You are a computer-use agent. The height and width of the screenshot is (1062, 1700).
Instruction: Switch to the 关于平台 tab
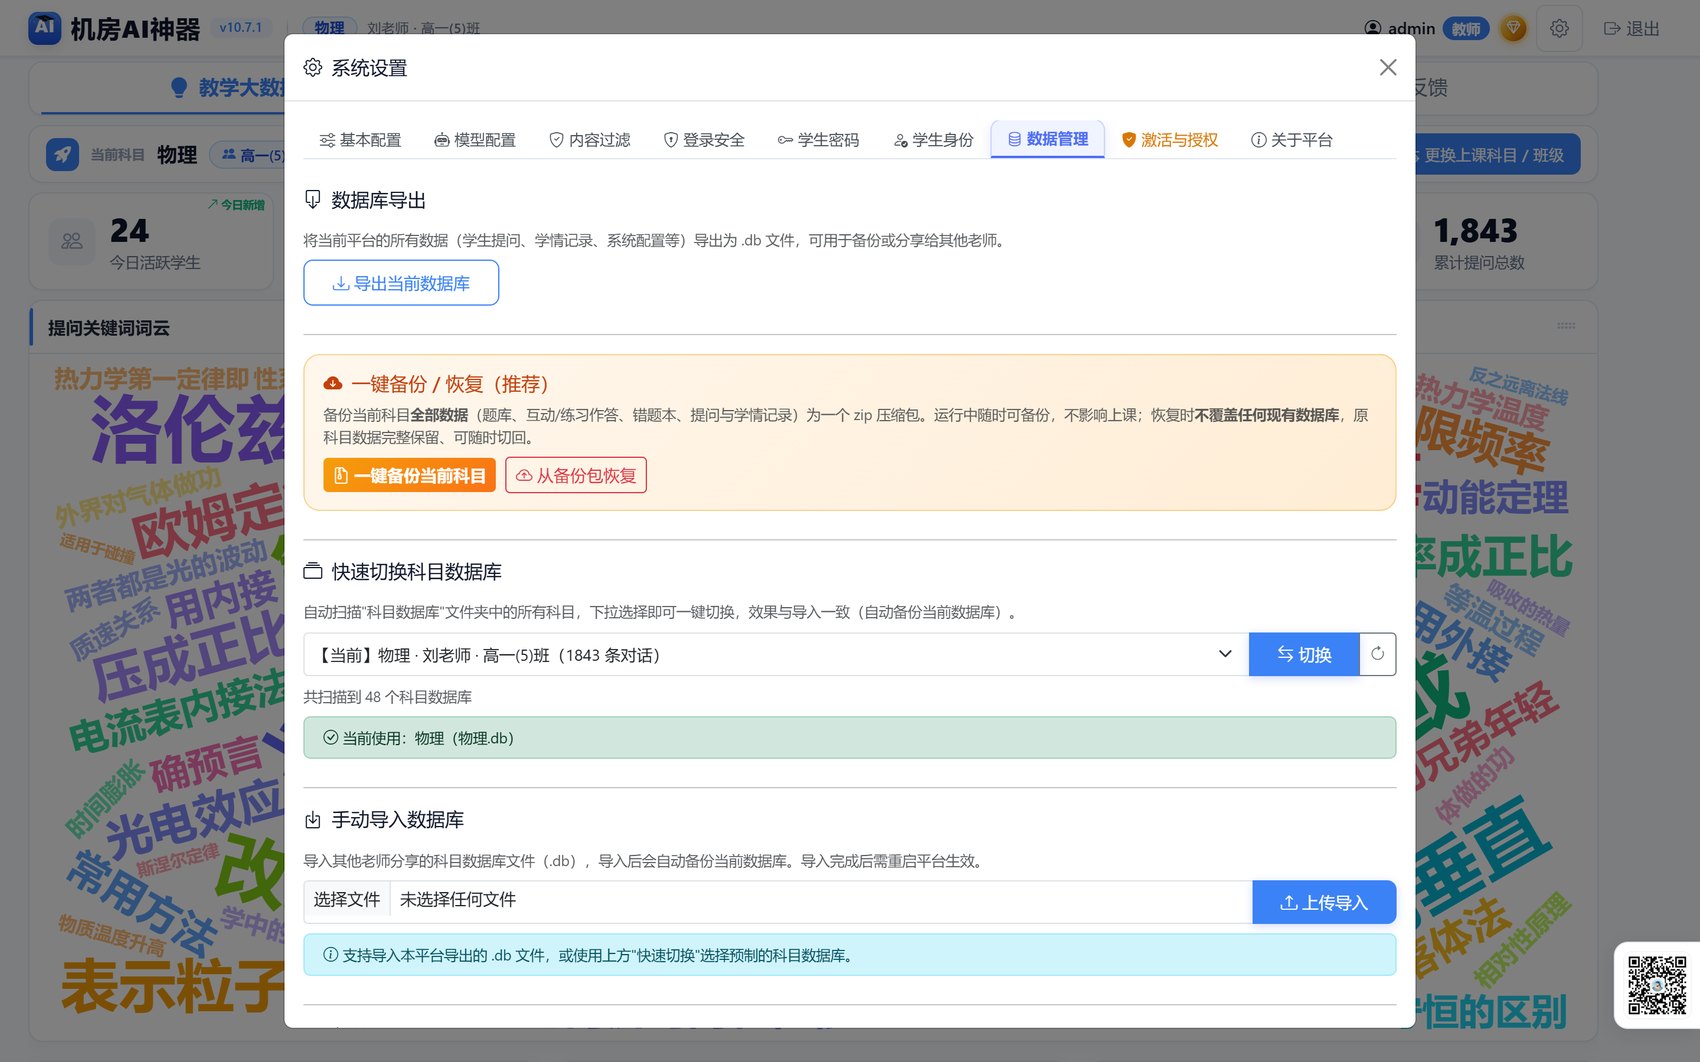[1292, 140]
